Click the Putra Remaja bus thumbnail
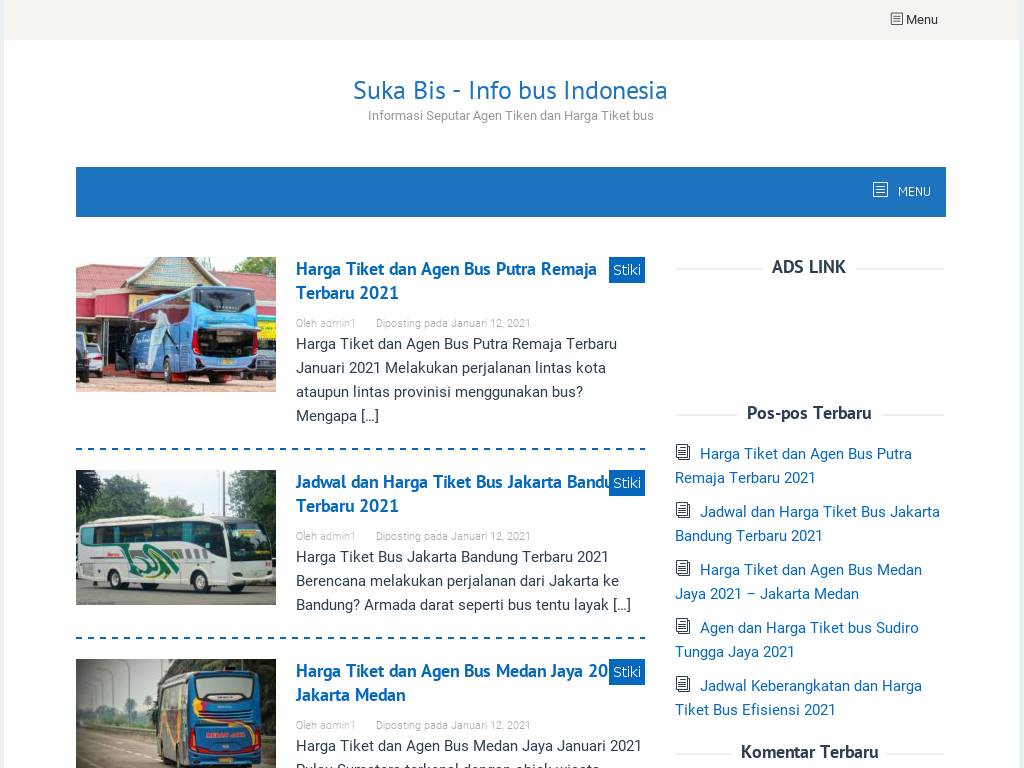This screenshot has width=1024, height=768. click(176, 324)
